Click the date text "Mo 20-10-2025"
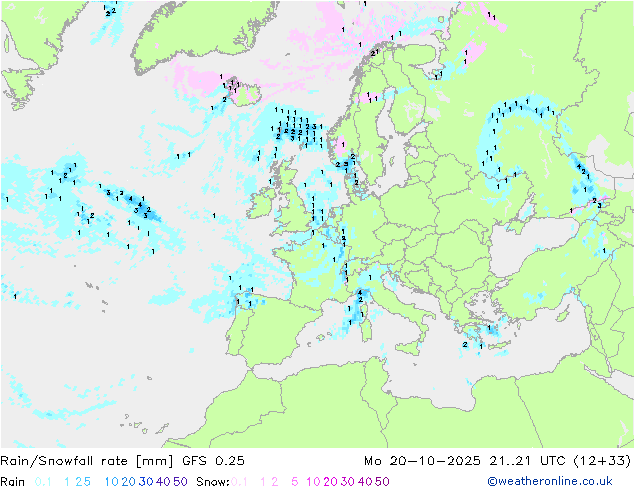The image size is (634, 490). click(422, 461)
